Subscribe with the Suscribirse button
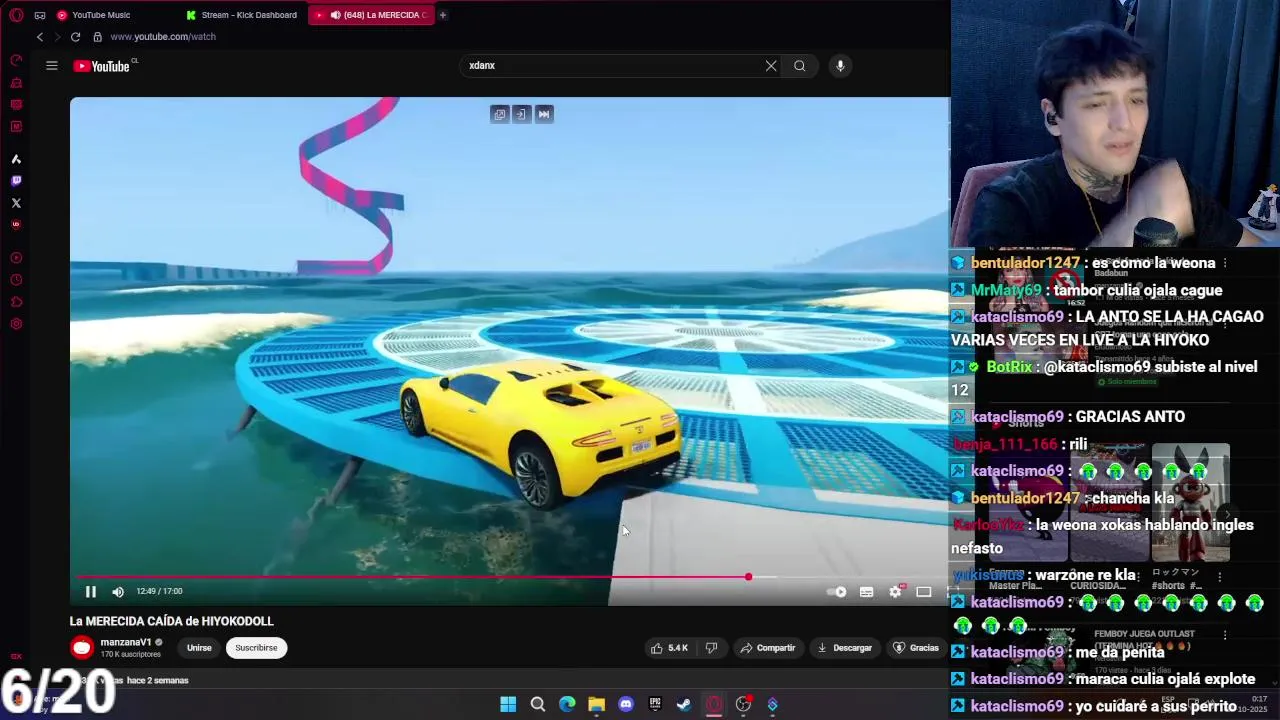1280x720 pixels. click(256, 648)
